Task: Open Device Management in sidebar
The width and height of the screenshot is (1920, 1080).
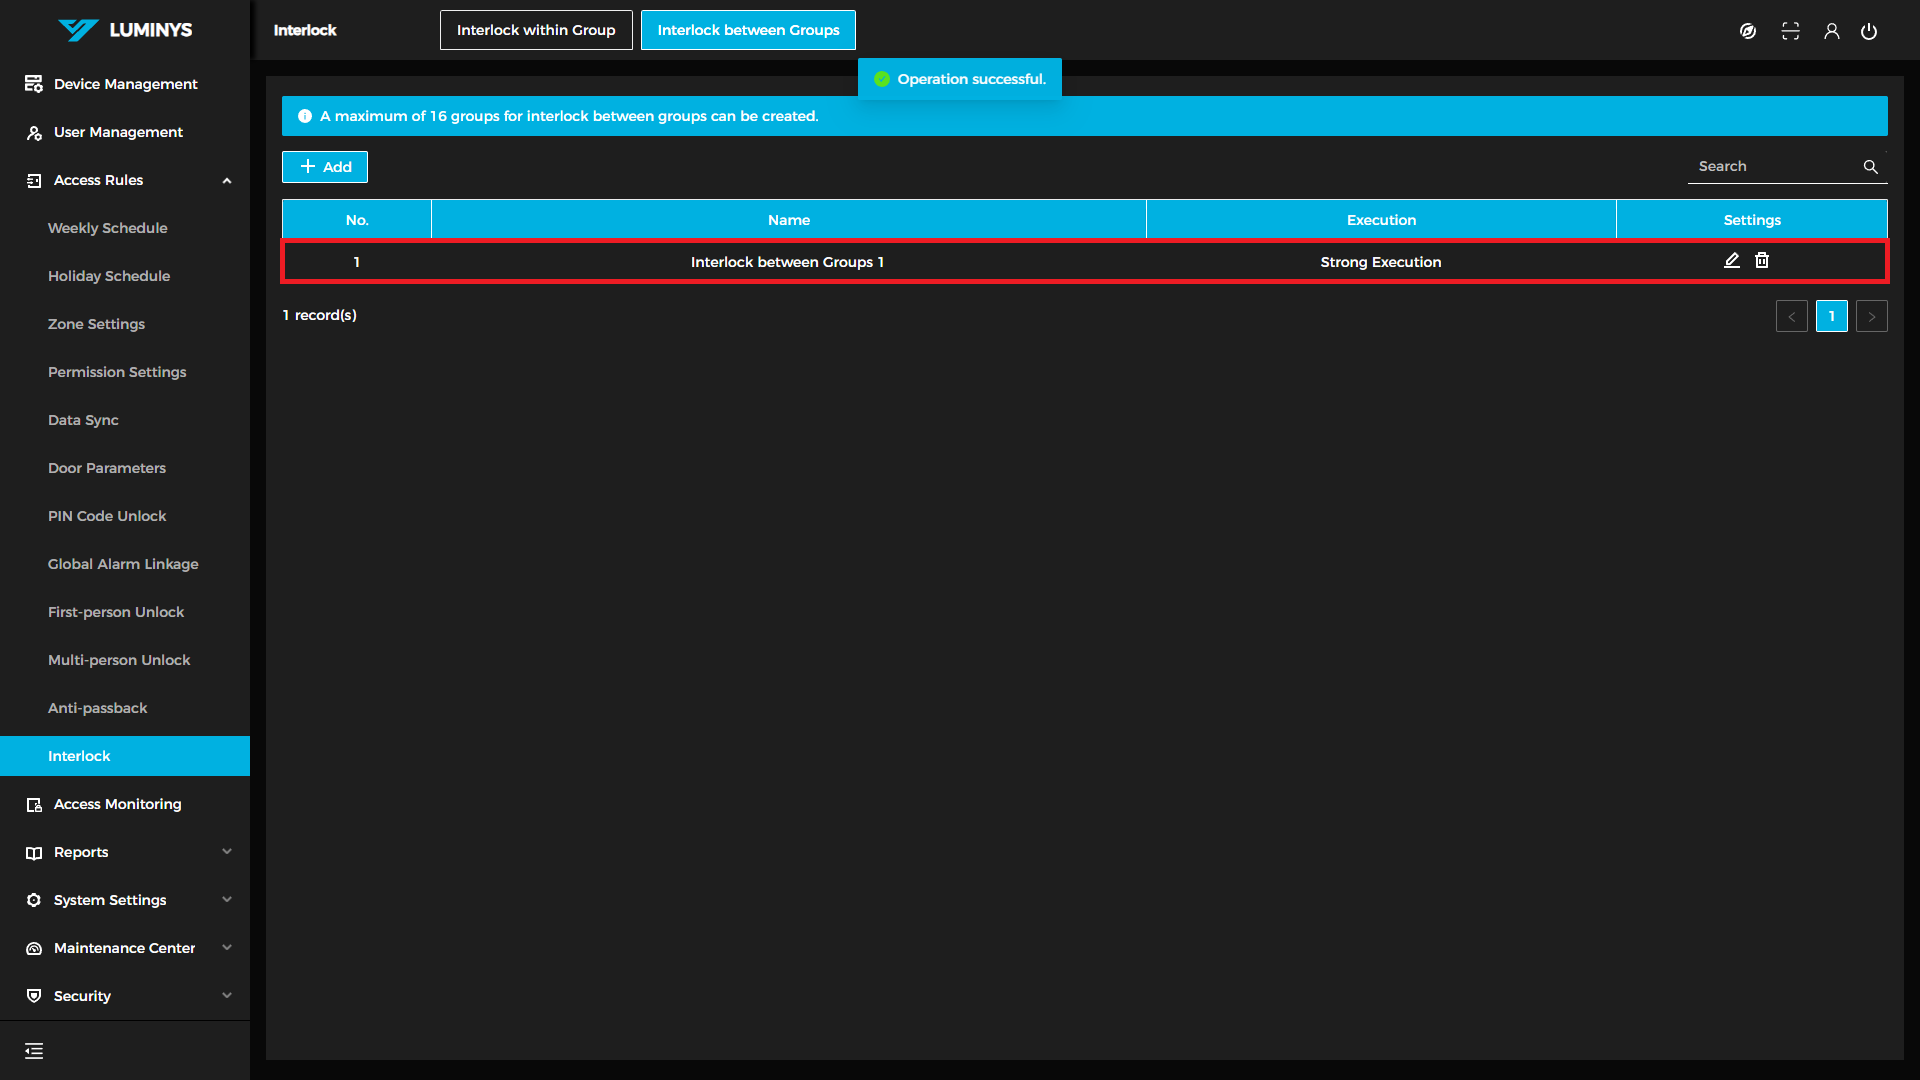Action: click(125, 84)
